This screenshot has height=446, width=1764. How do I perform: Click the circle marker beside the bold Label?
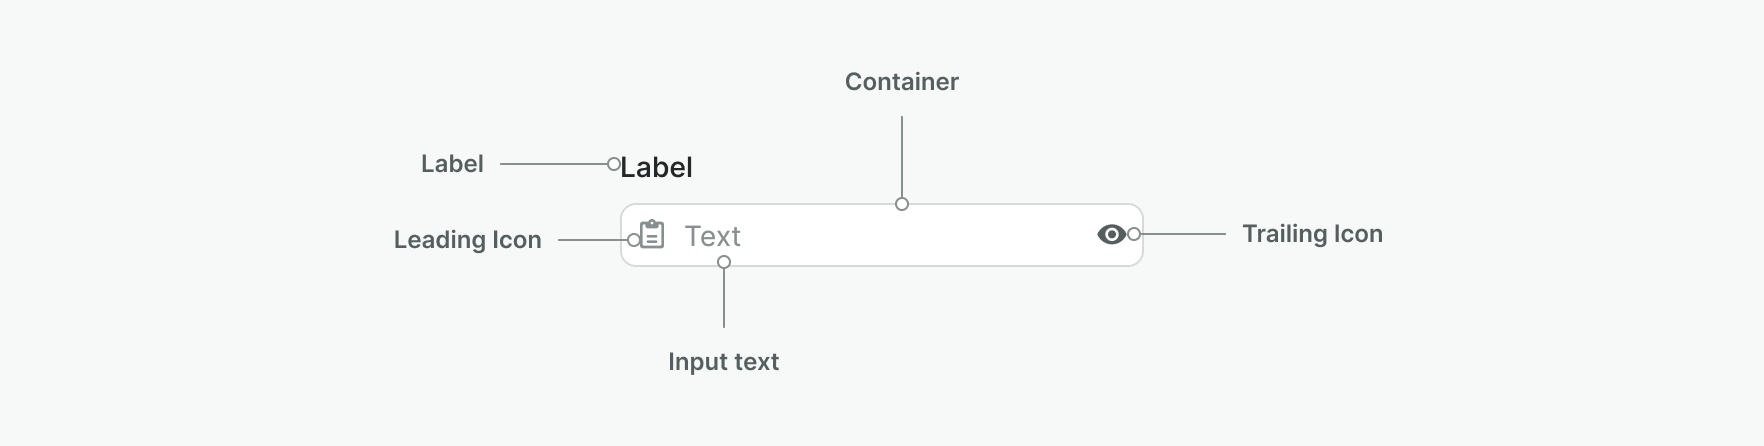coord(614,164)
